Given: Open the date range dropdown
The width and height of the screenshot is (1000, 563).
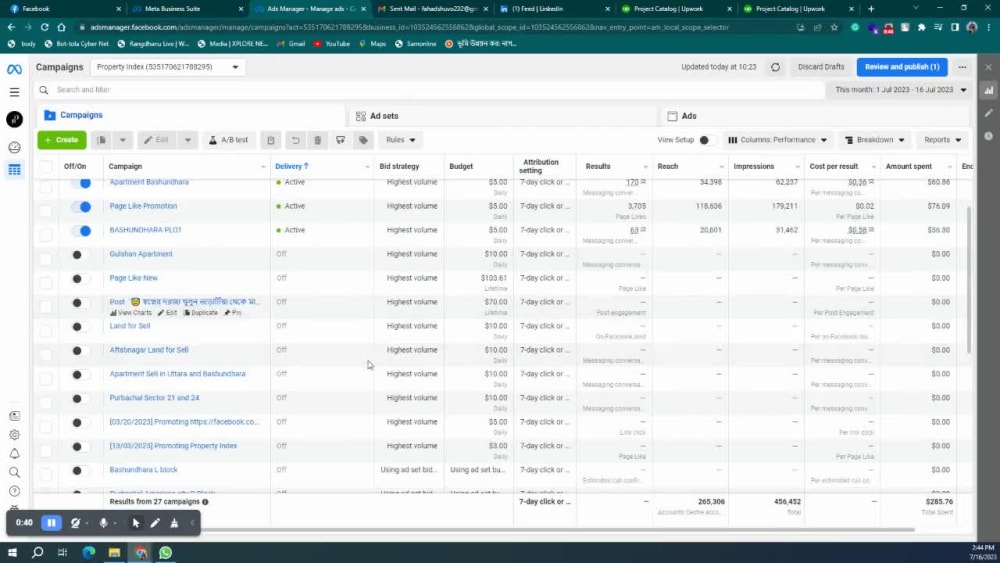Looking at the screenshot, I should [x=901, y=90].
